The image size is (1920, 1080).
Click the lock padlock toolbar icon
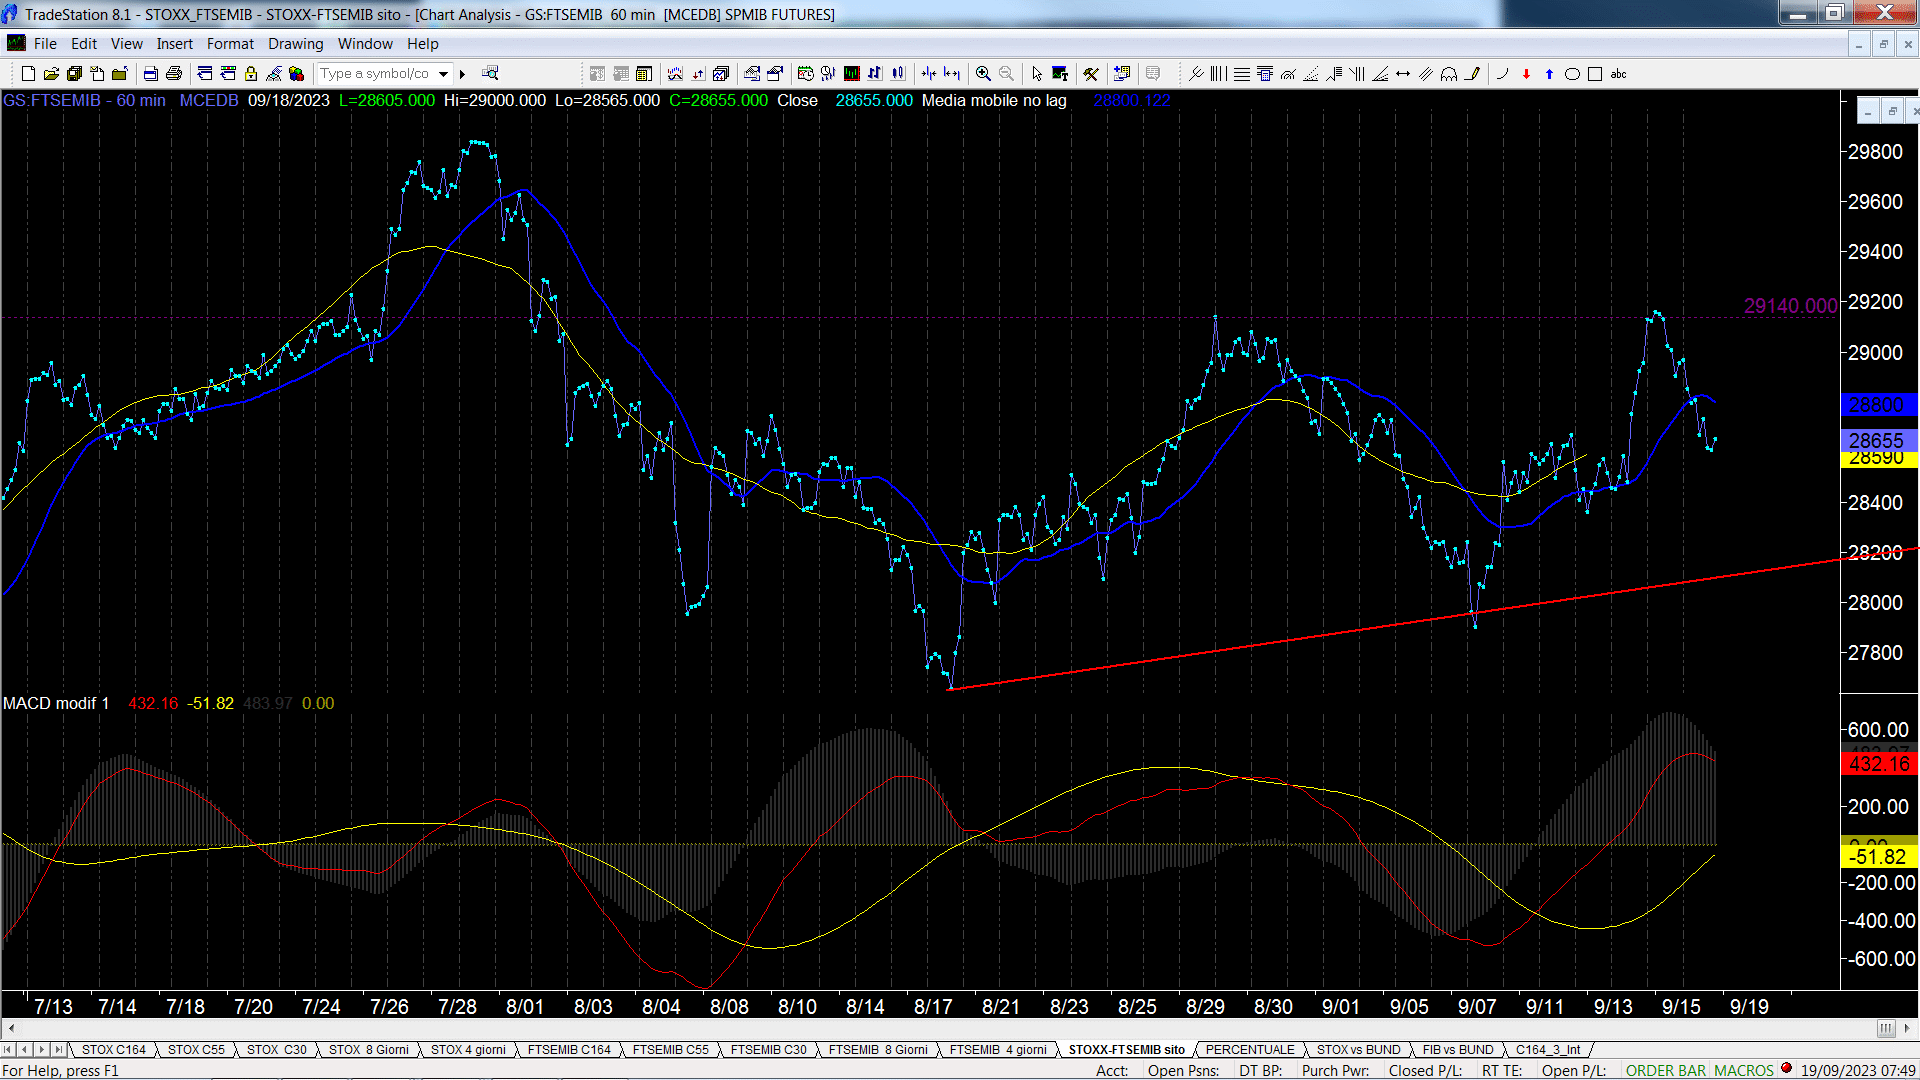(251, 74)
